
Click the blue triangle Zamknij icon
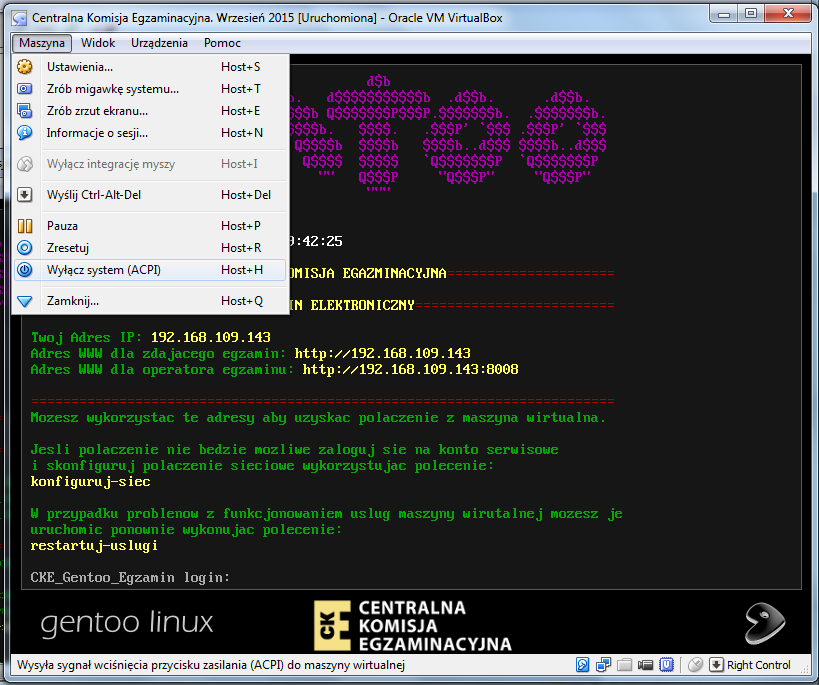[25, 301]
